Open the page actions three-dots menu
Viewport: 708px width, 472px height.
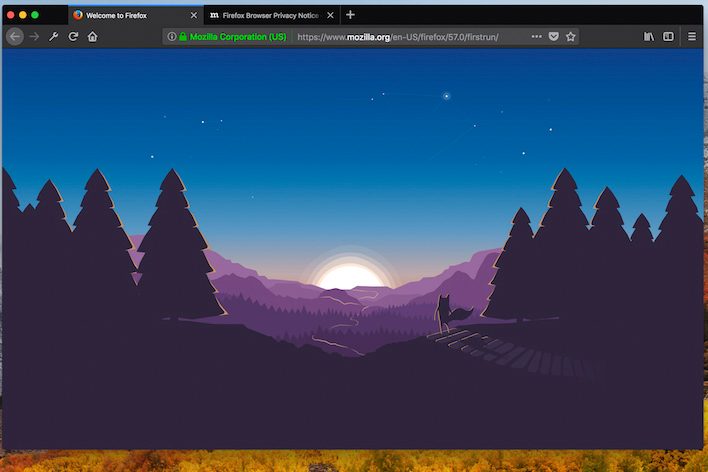[x=536, y=37]
